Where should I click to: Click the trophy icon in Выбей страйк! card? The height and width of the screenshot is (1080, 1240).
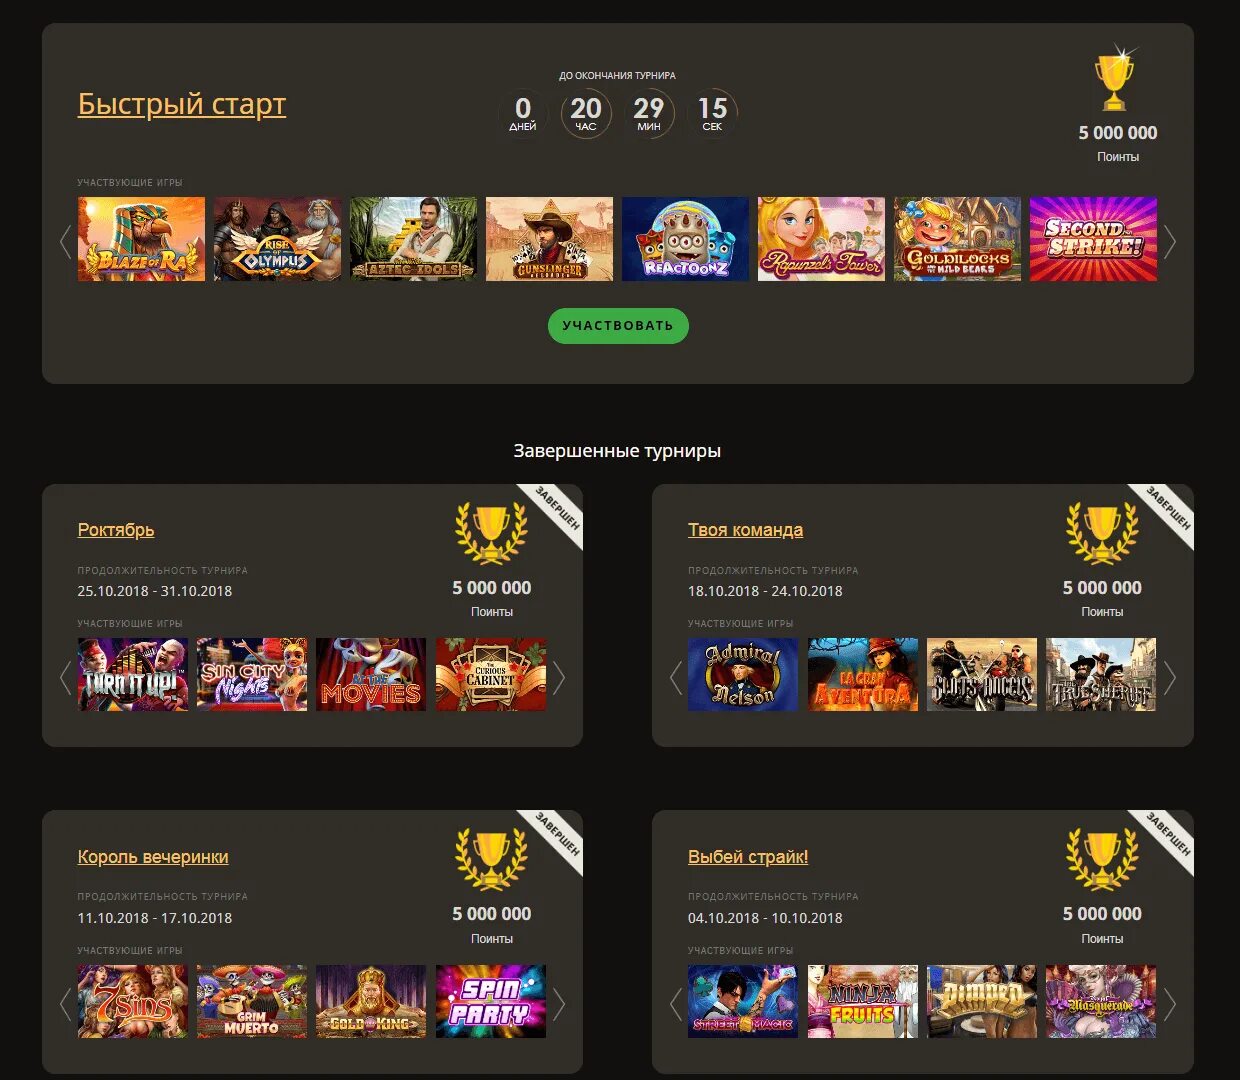tap(1102, 859)
